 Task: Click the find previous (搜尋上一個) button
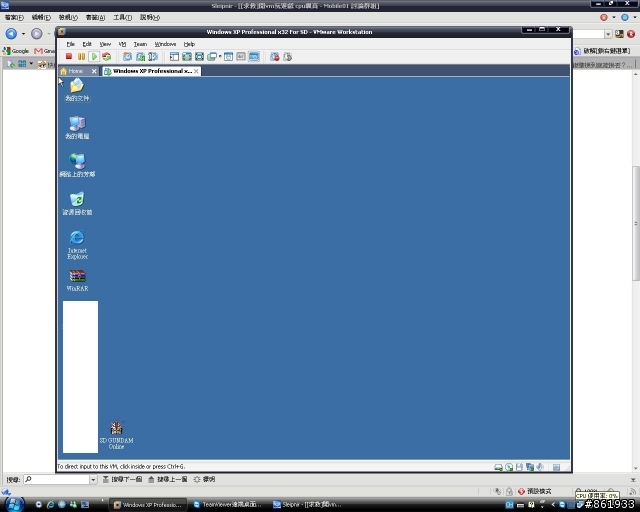[x=167, y=479]
